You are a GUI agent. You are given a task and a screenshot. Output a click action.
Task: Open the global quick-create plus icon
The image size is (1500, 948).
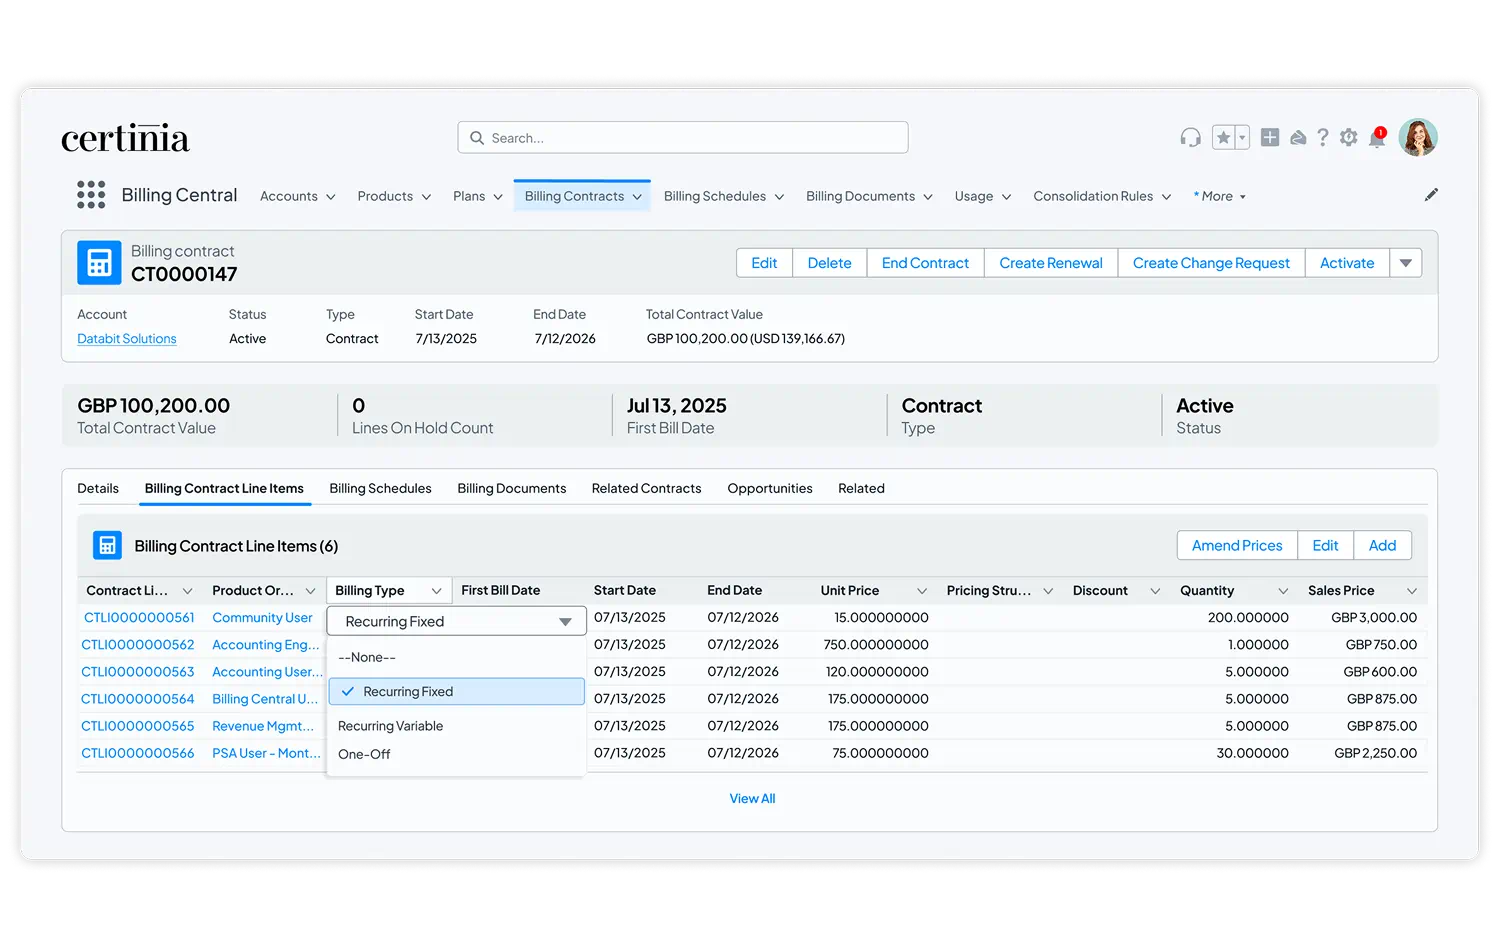1269,137
